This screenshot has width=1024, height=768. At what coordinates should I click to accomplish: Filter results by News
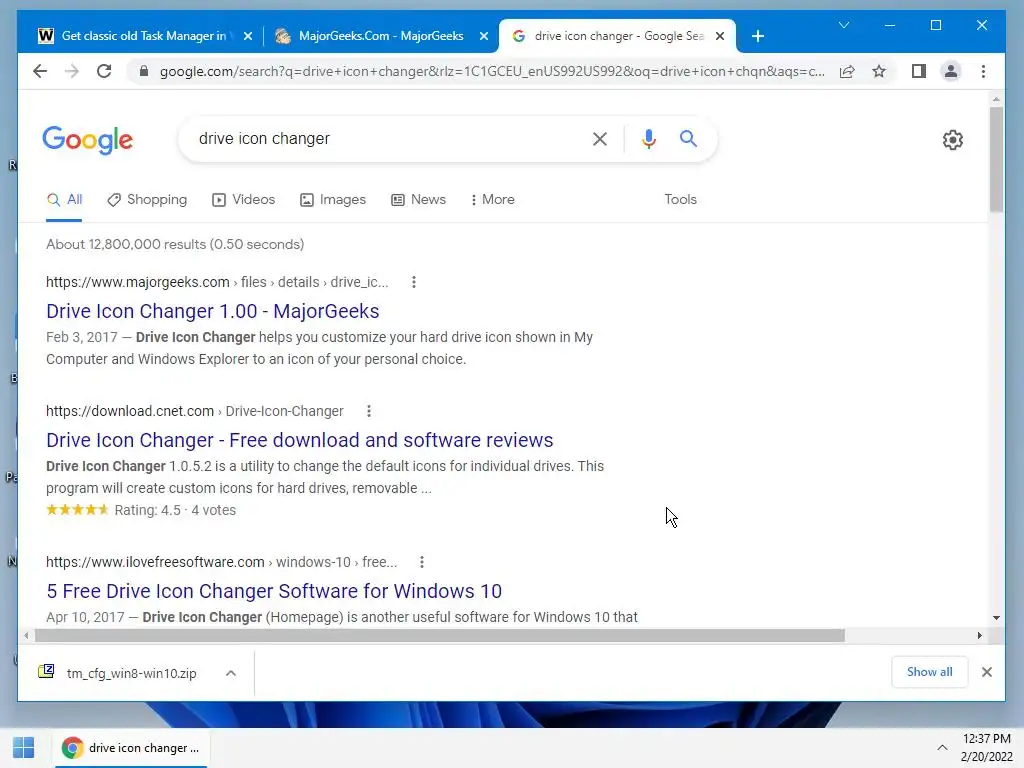419,200
